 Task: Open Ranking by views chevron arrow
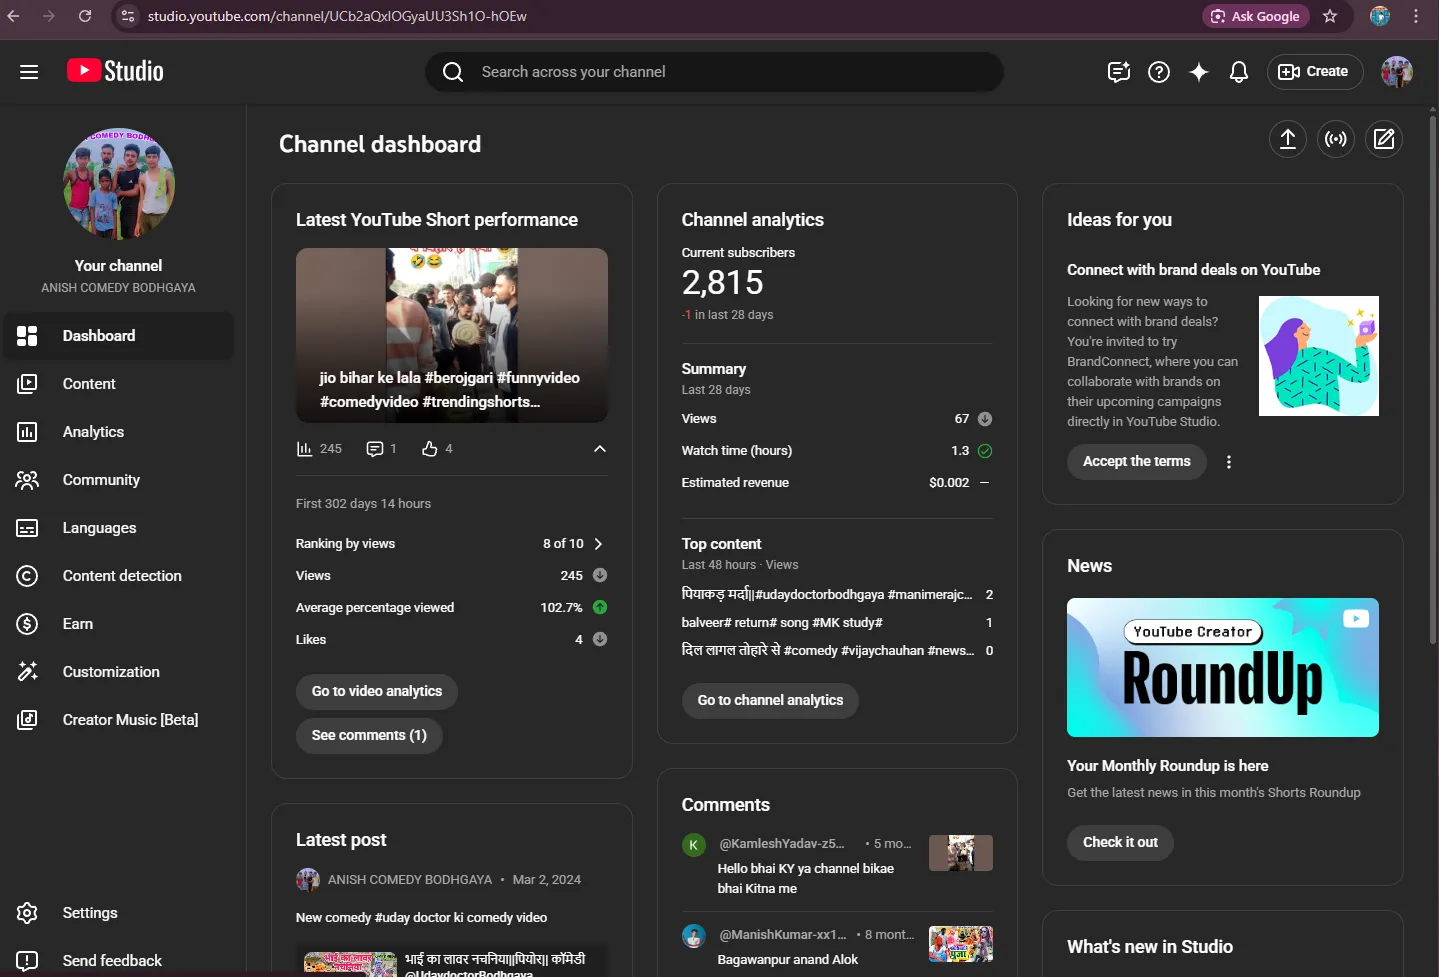coord(598,544)
